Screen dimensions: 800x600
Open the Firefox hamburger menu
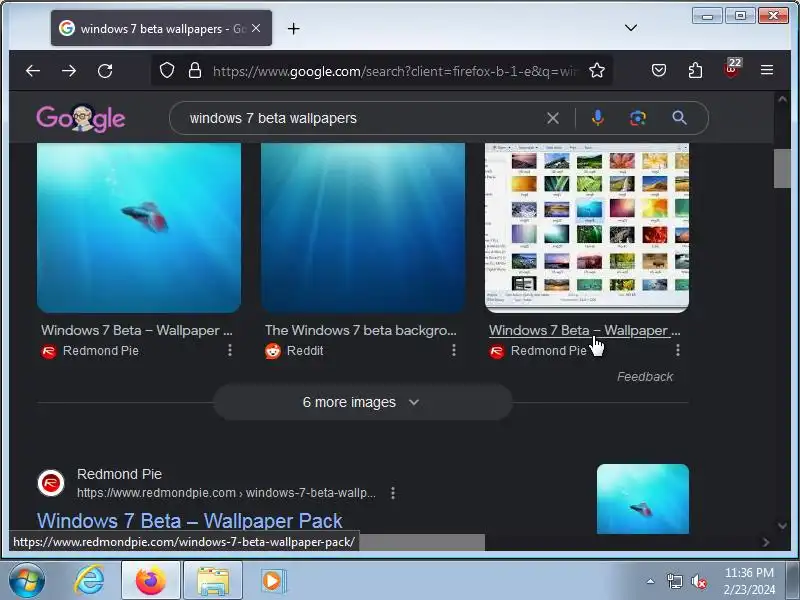[767, 70]
